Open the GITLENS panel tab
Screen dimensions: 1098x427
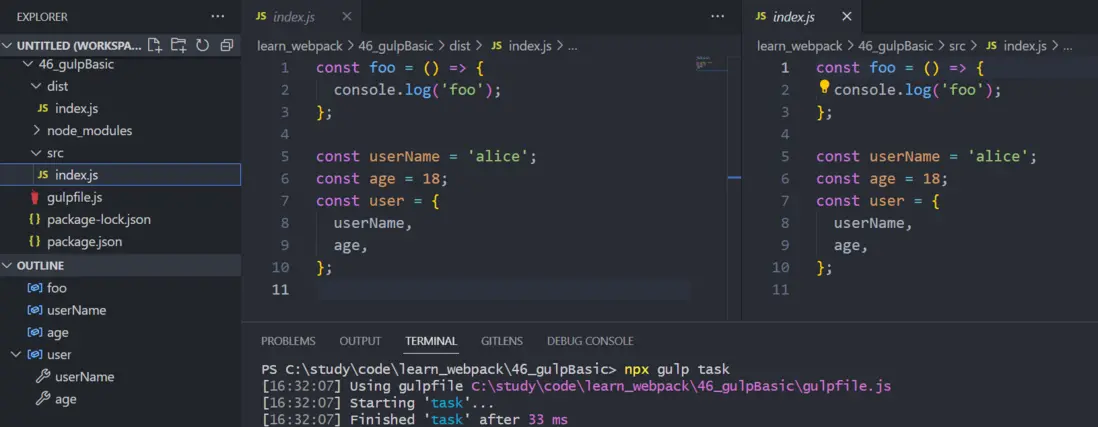[501, 341]
